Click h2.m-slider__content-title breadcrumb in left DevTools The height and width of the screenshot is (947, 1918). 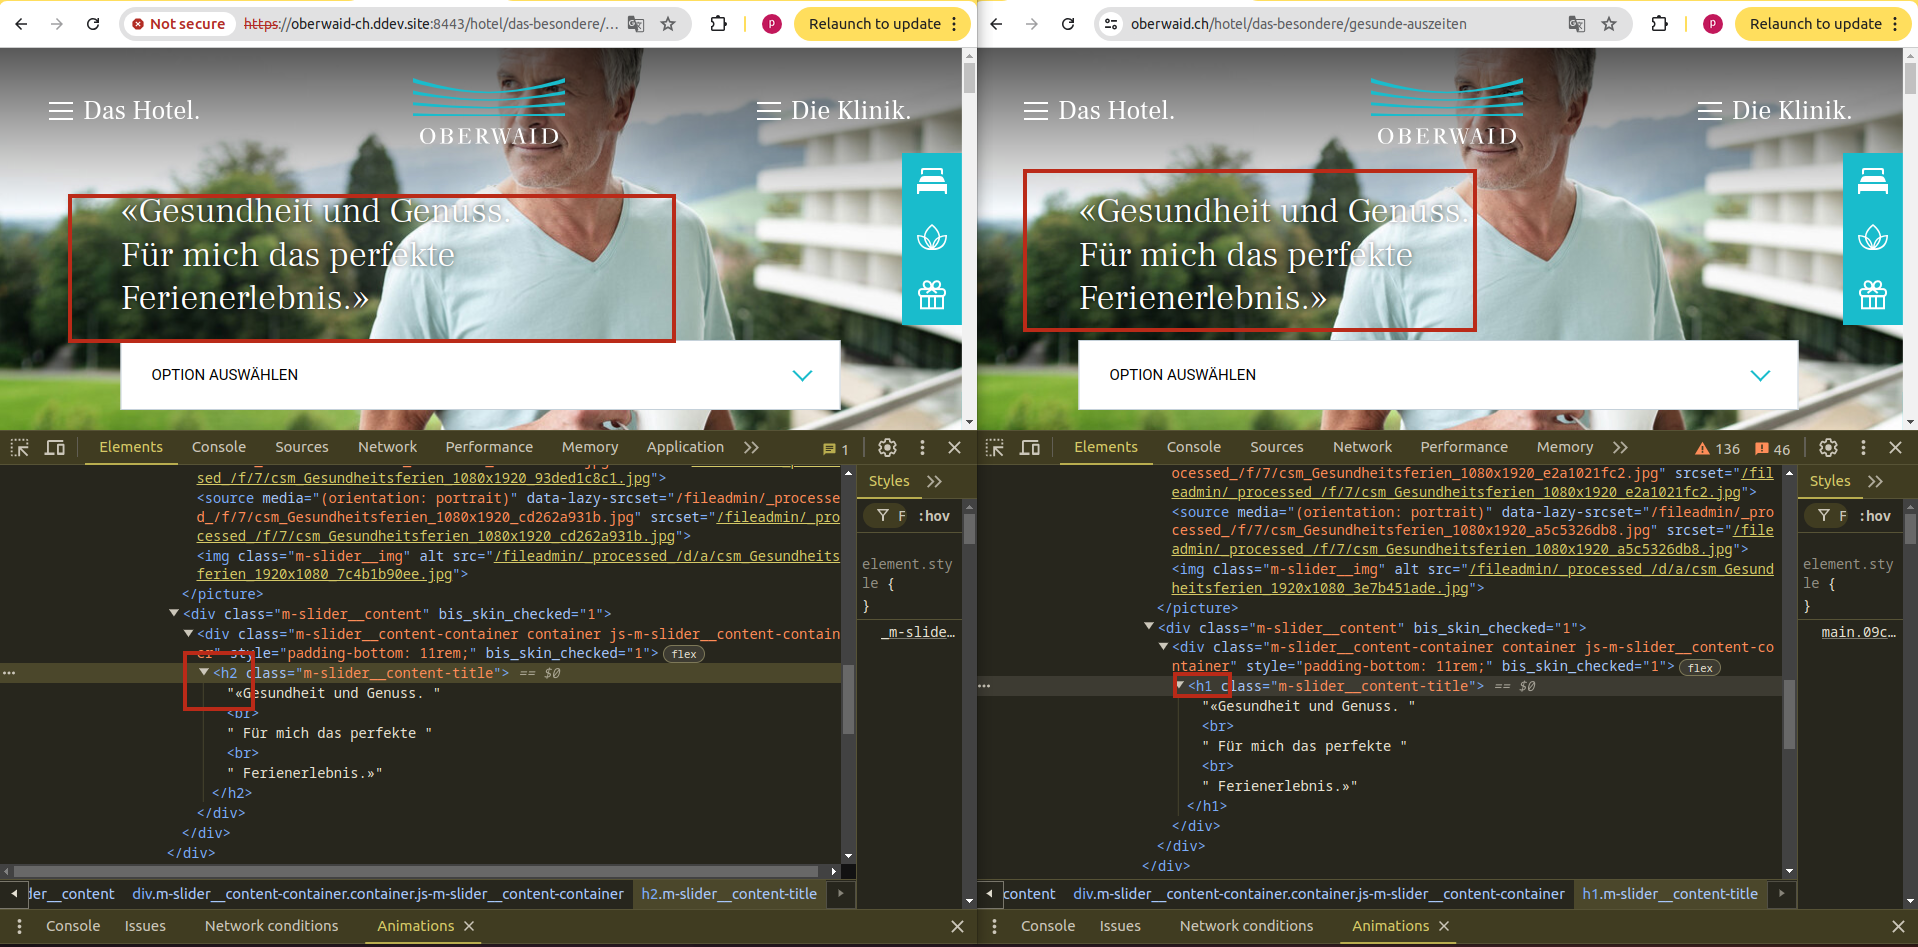pyautogui.click(x=729, y=894)
